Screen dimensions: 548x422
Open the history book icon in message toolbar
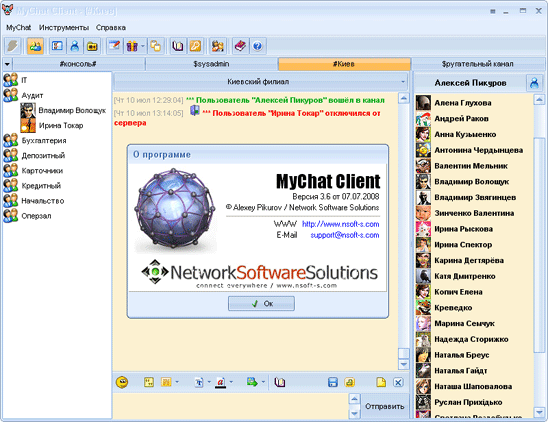pyautogui.click(x=280, y=382)
